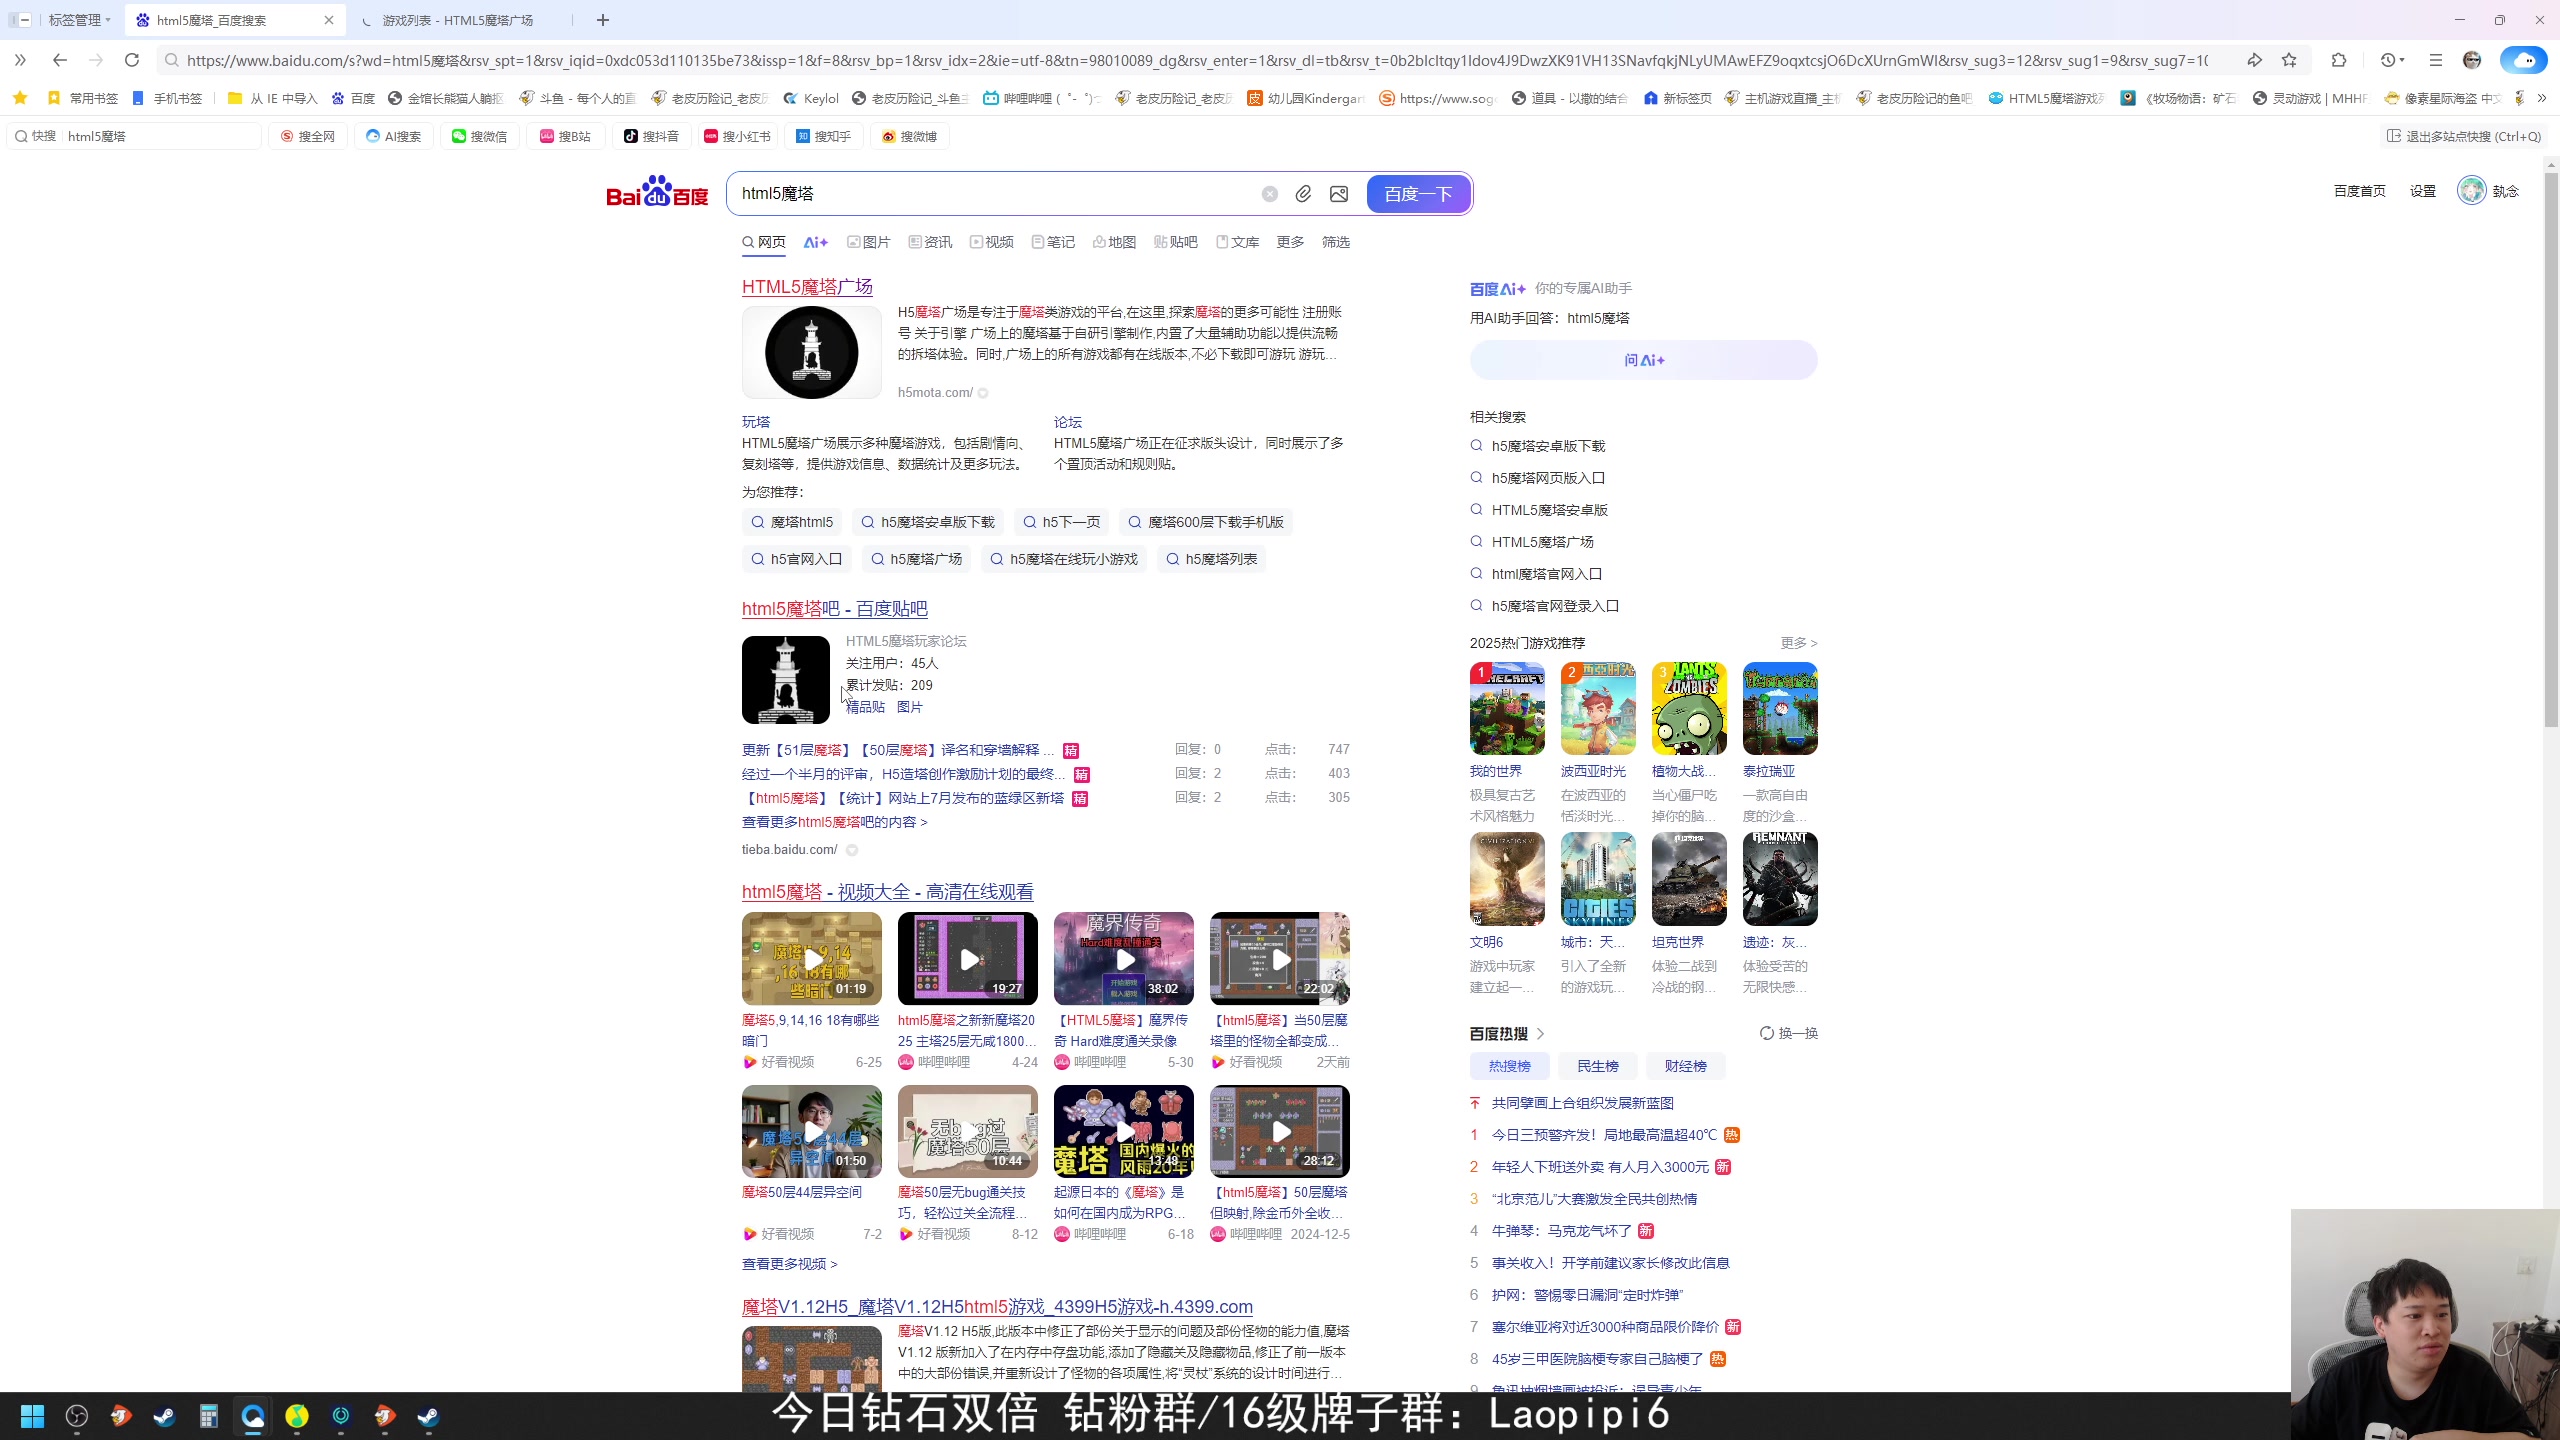Image resolution: width=2560 pixels, height=1440 pixels.
Task: Open 设置 in Baidu header
Action: pyautogui.click(x=2422, y=191)
